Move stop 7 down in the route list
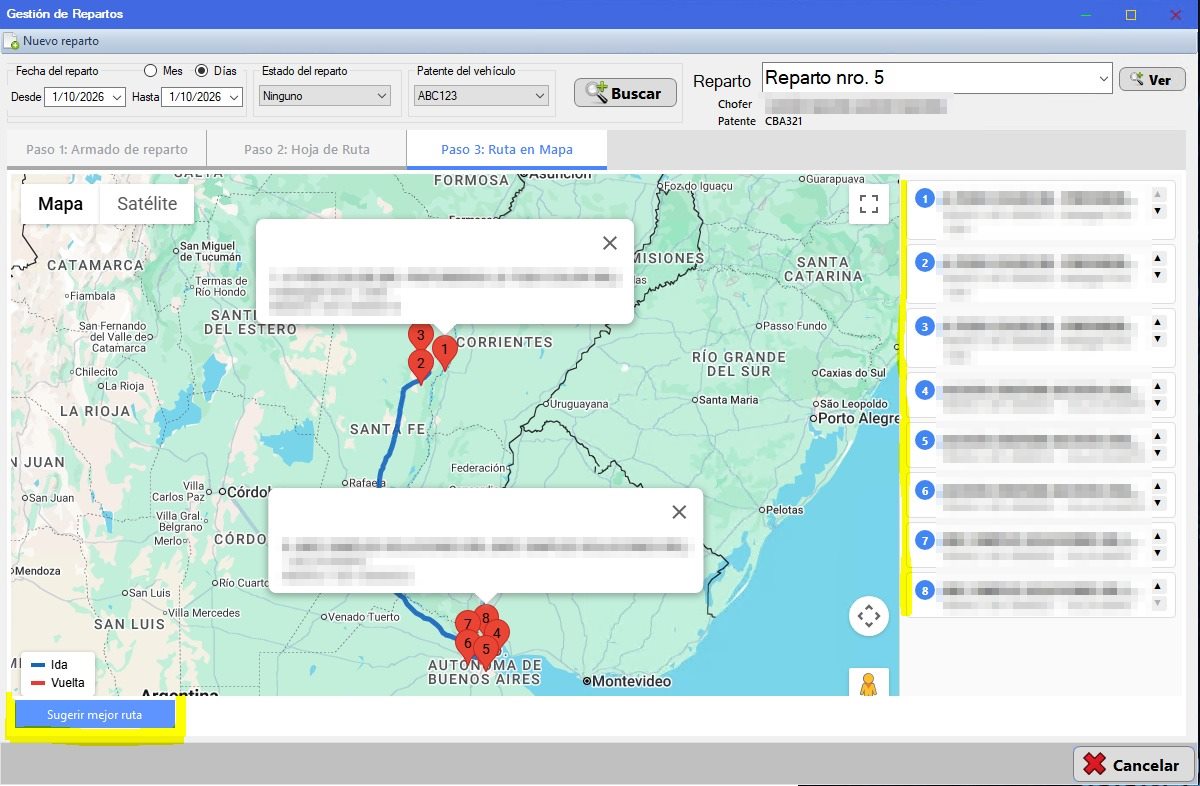The image size is (1200, 786). [x=1158, y=553]
